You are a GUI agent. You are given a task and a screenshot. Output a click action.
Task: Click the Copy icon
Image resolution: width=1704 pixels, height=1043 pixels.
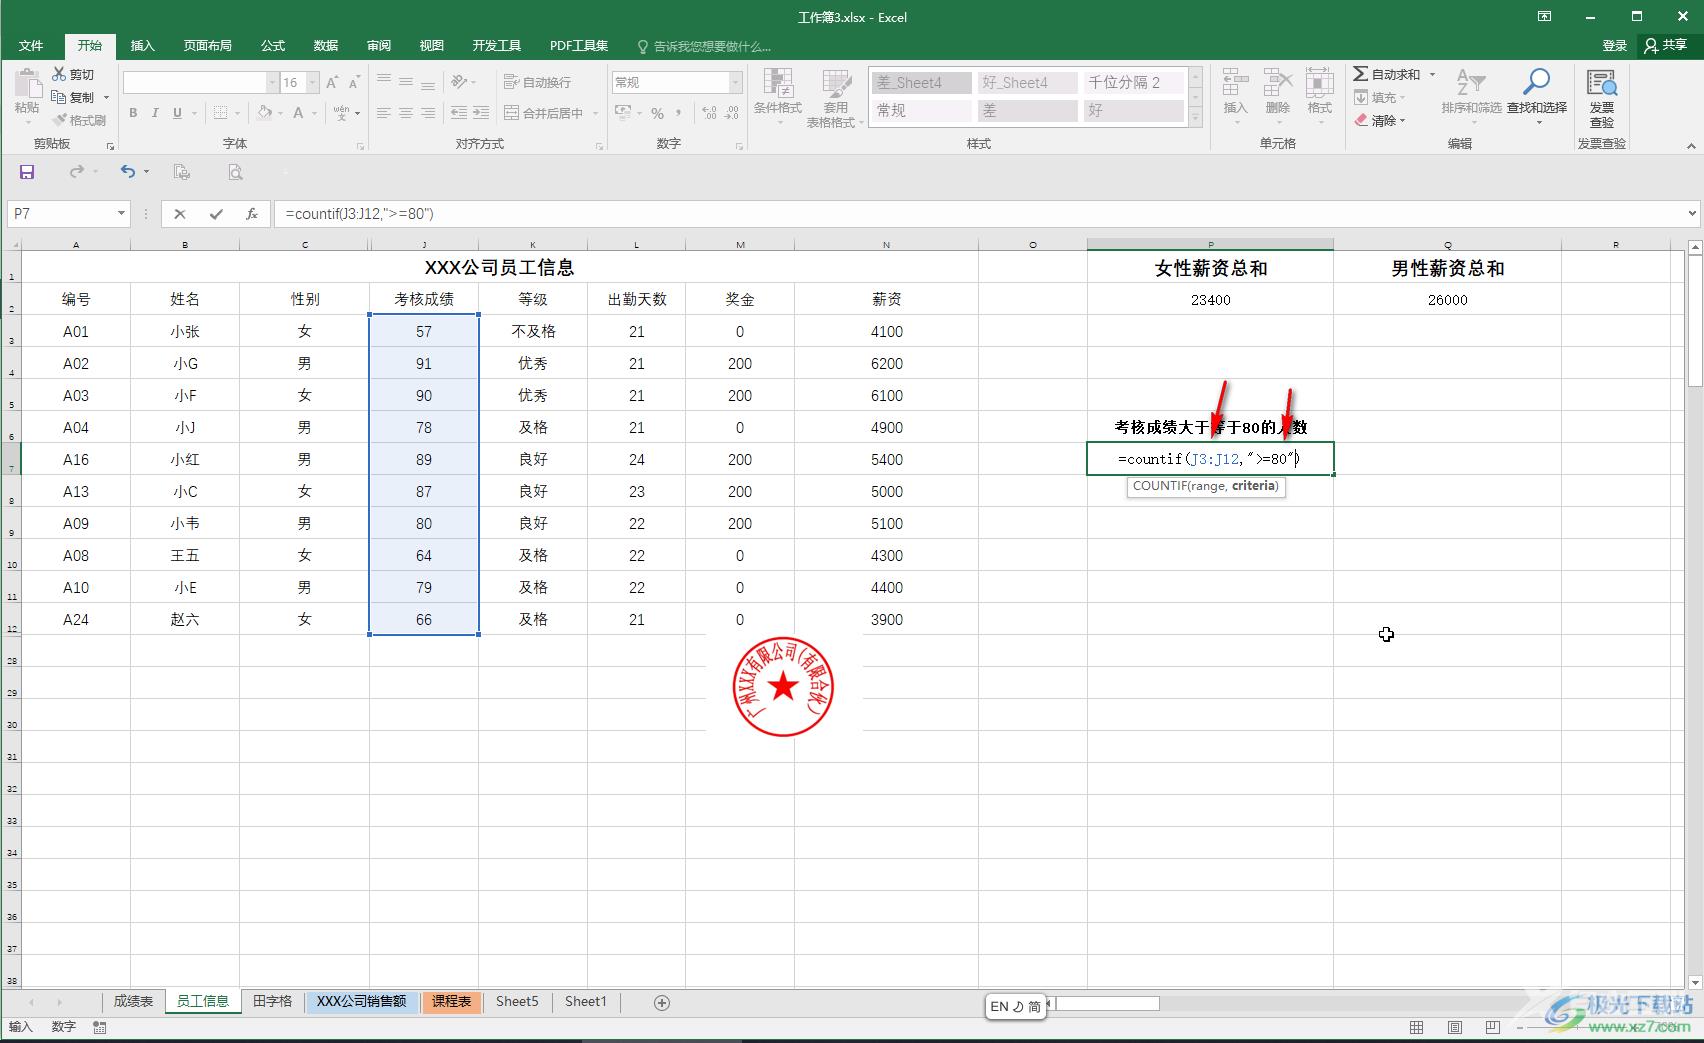[x=59, y=97]
